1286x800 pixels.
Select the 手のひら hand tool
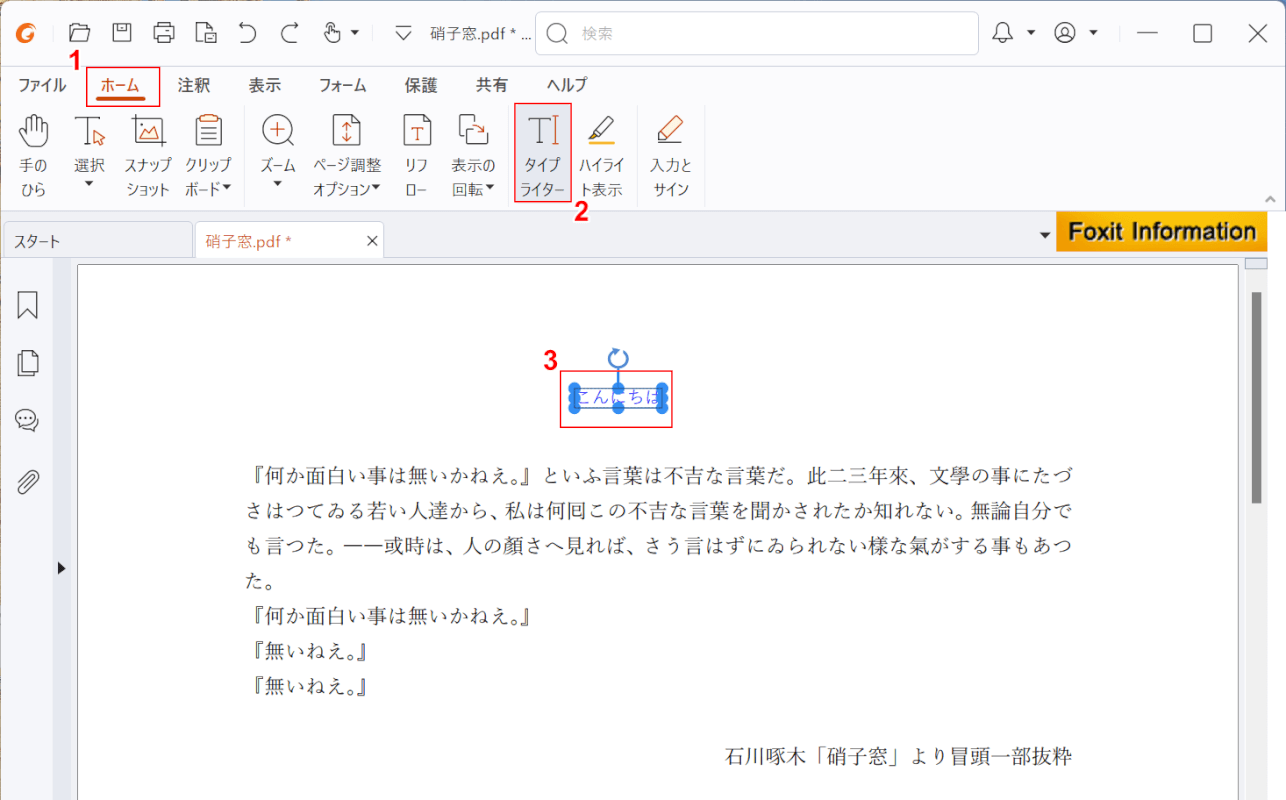pyautogui.click(x=34, y=155)
